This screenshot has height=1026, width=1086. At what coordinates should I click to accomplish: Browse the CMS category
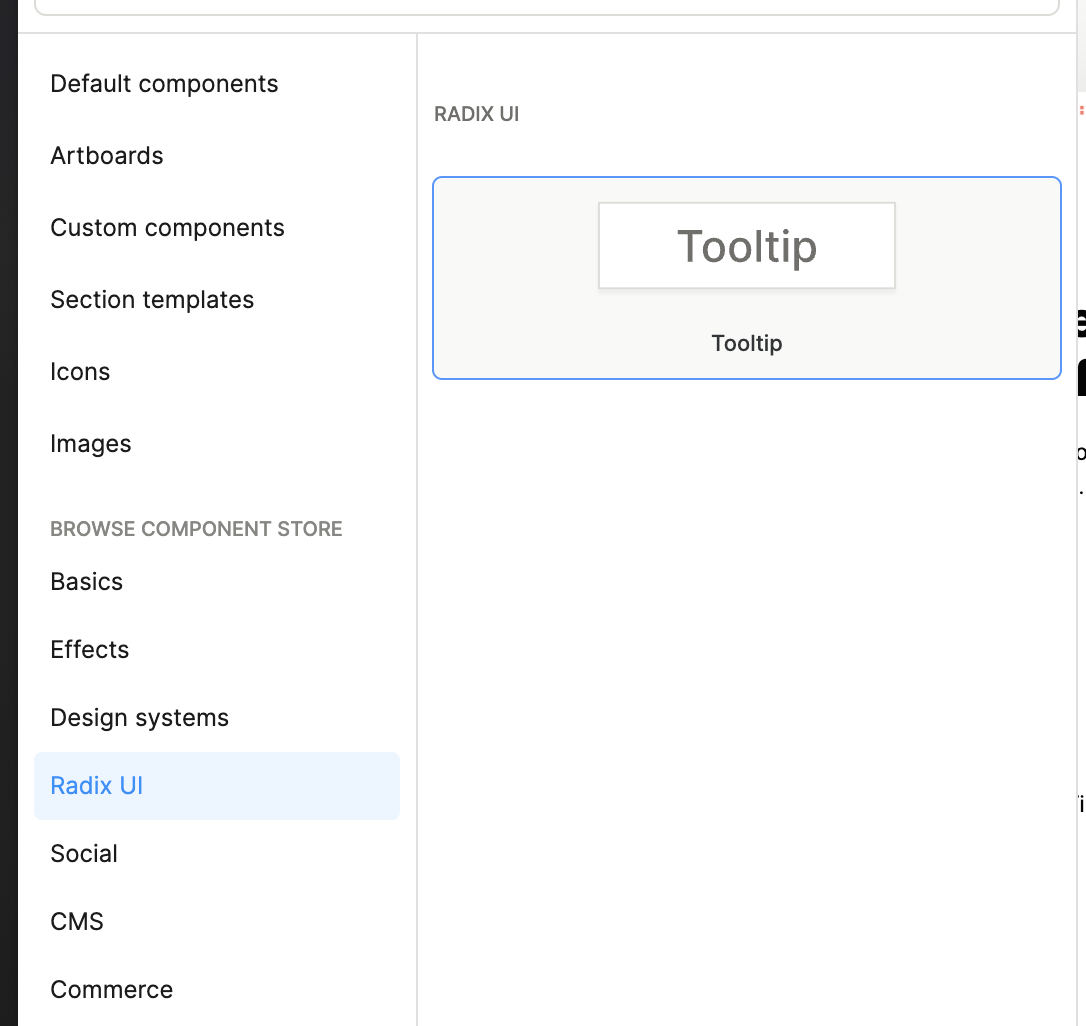click(77, 921)
